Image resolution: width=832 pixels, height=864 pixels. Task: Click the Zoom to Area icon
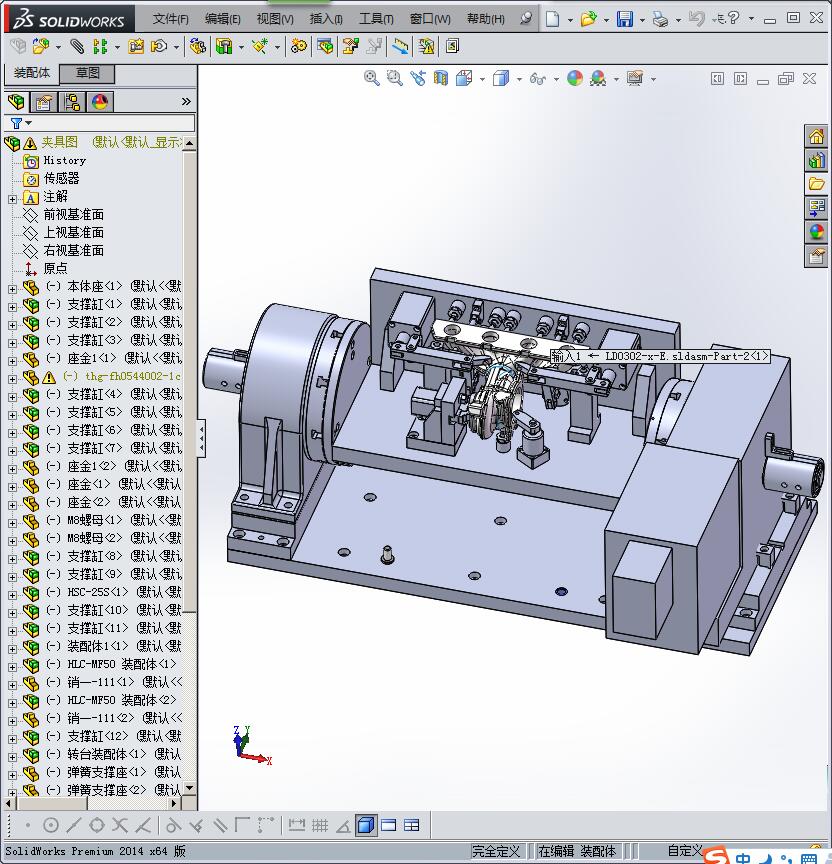pyautogui.click(x=395, y=79)
